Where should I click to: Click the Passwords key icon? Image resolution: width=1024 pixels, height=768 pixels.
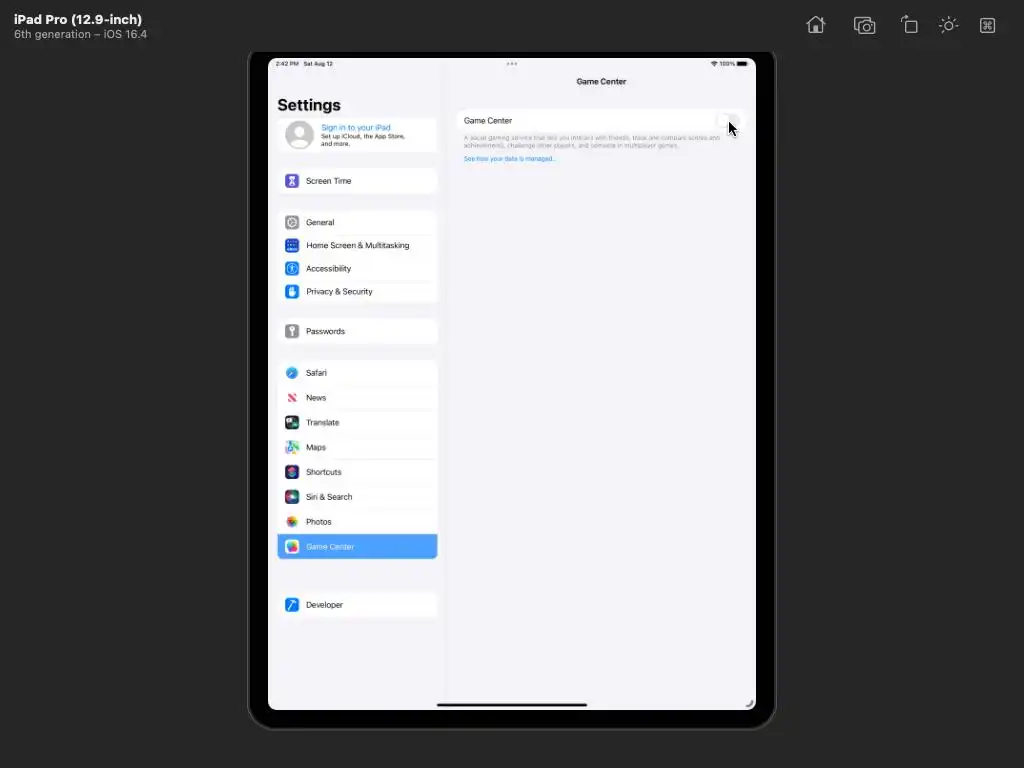292,331
